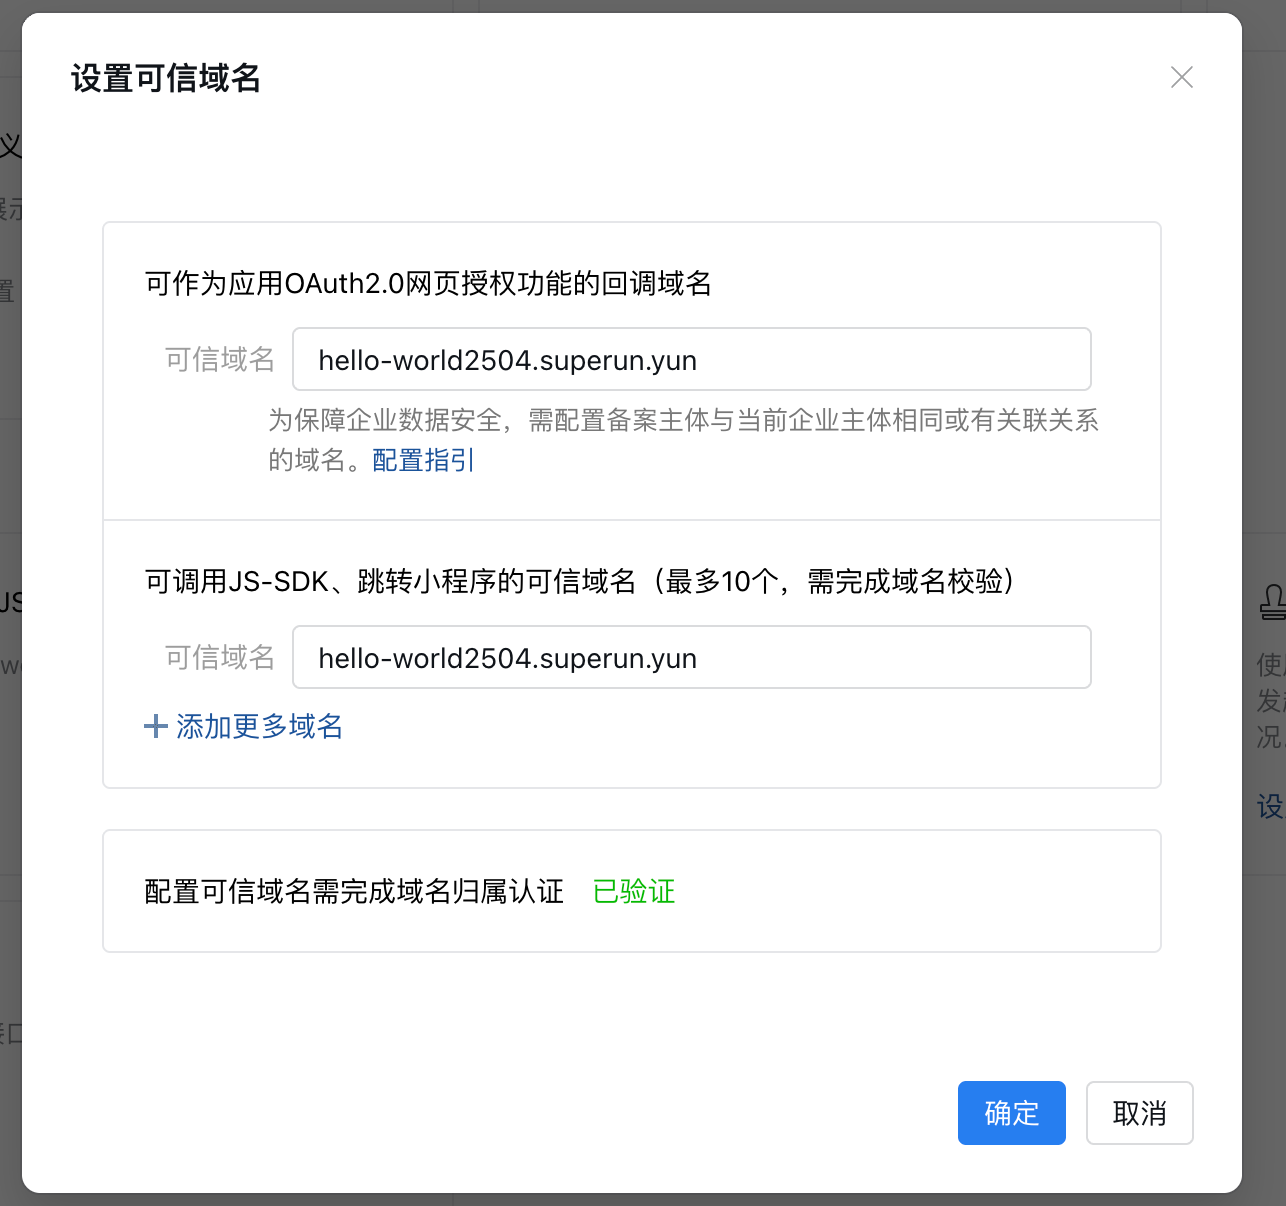
Task: Confirm with the blue 确定 button
Action: [x=1011, y=1113]
